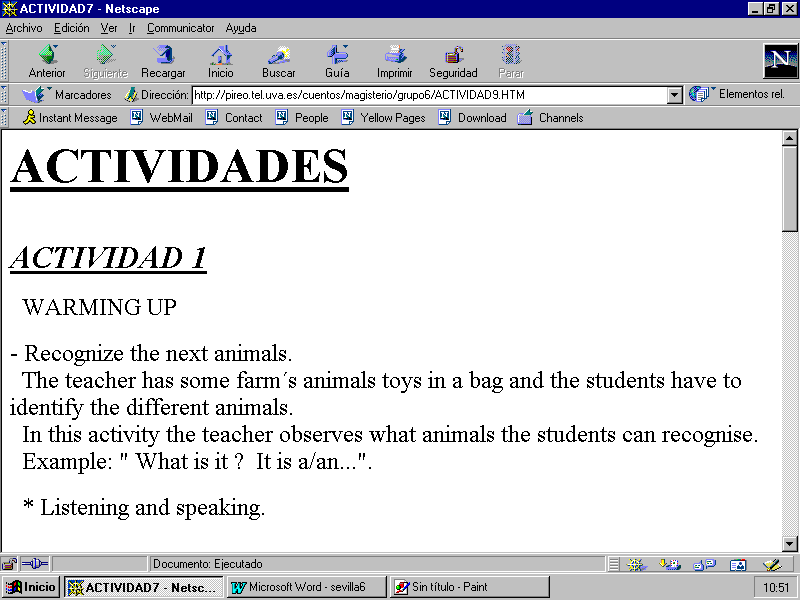Screen dimensions: 800x600
Task: Open the Inicio home page icon
Action: pos(221,55)
